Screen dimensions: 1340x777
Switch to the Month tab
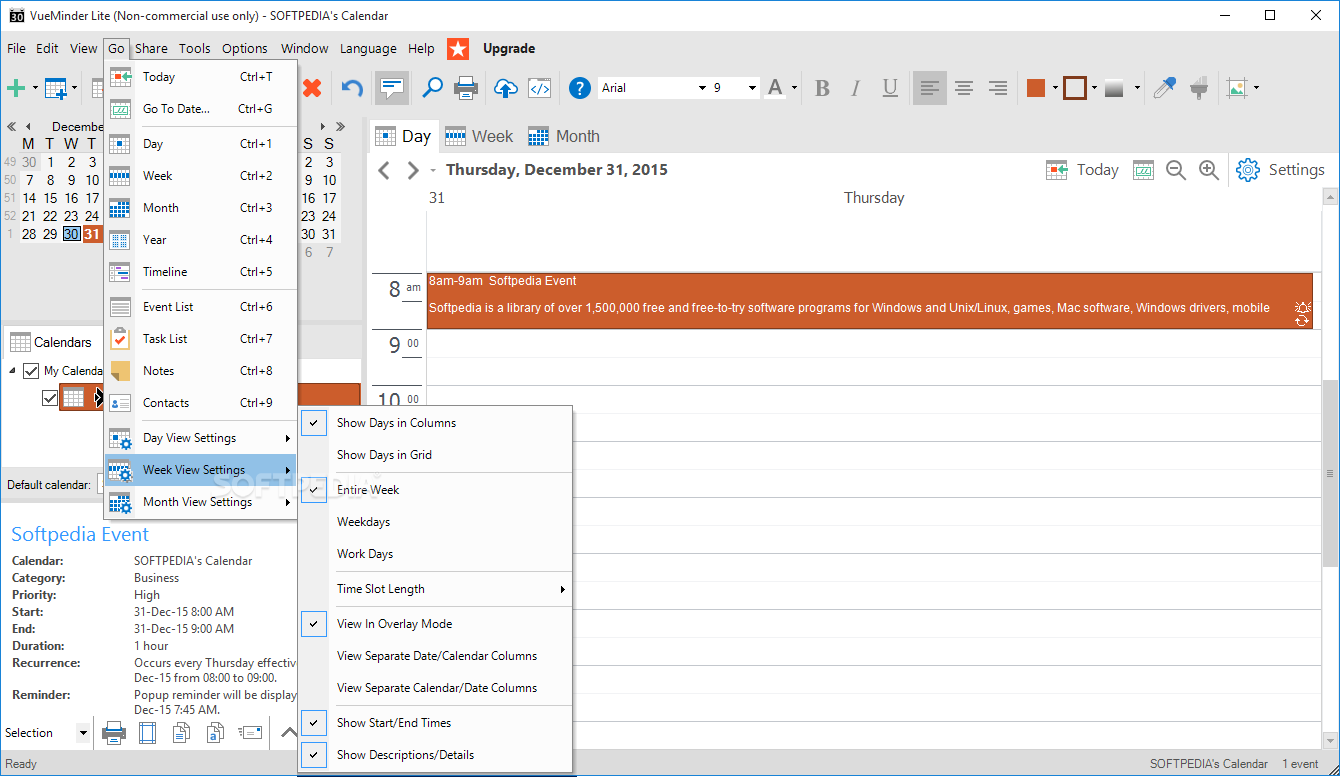(x=564, y=137)
